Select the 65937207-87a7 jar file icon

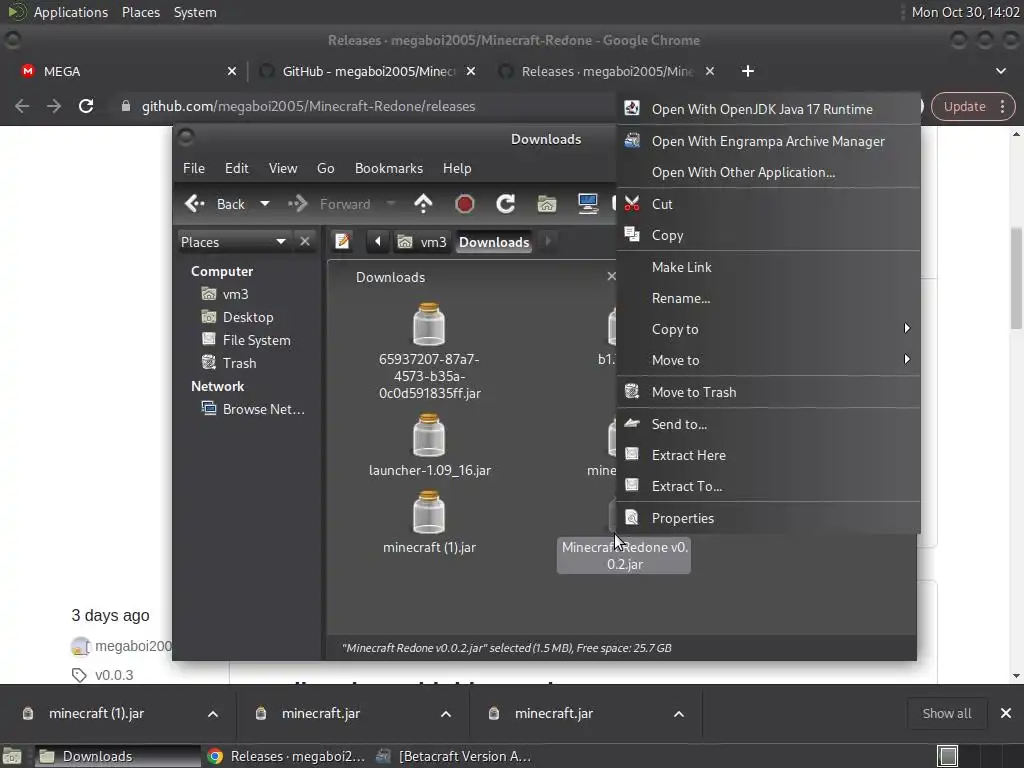pos(429,324)
